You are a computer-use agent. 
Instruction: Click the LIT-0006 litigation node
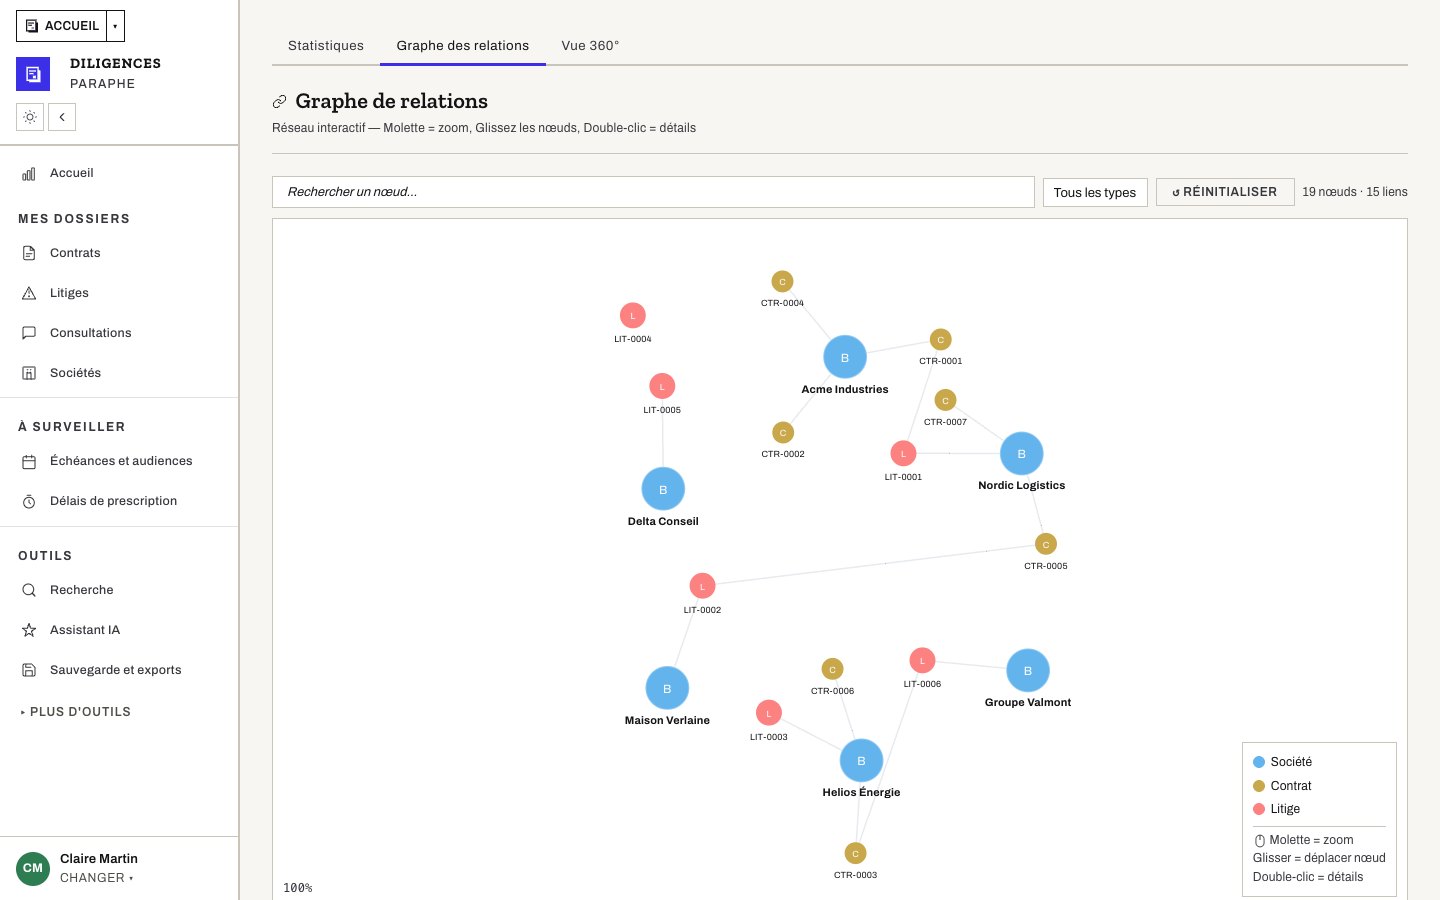click(922, 660)
